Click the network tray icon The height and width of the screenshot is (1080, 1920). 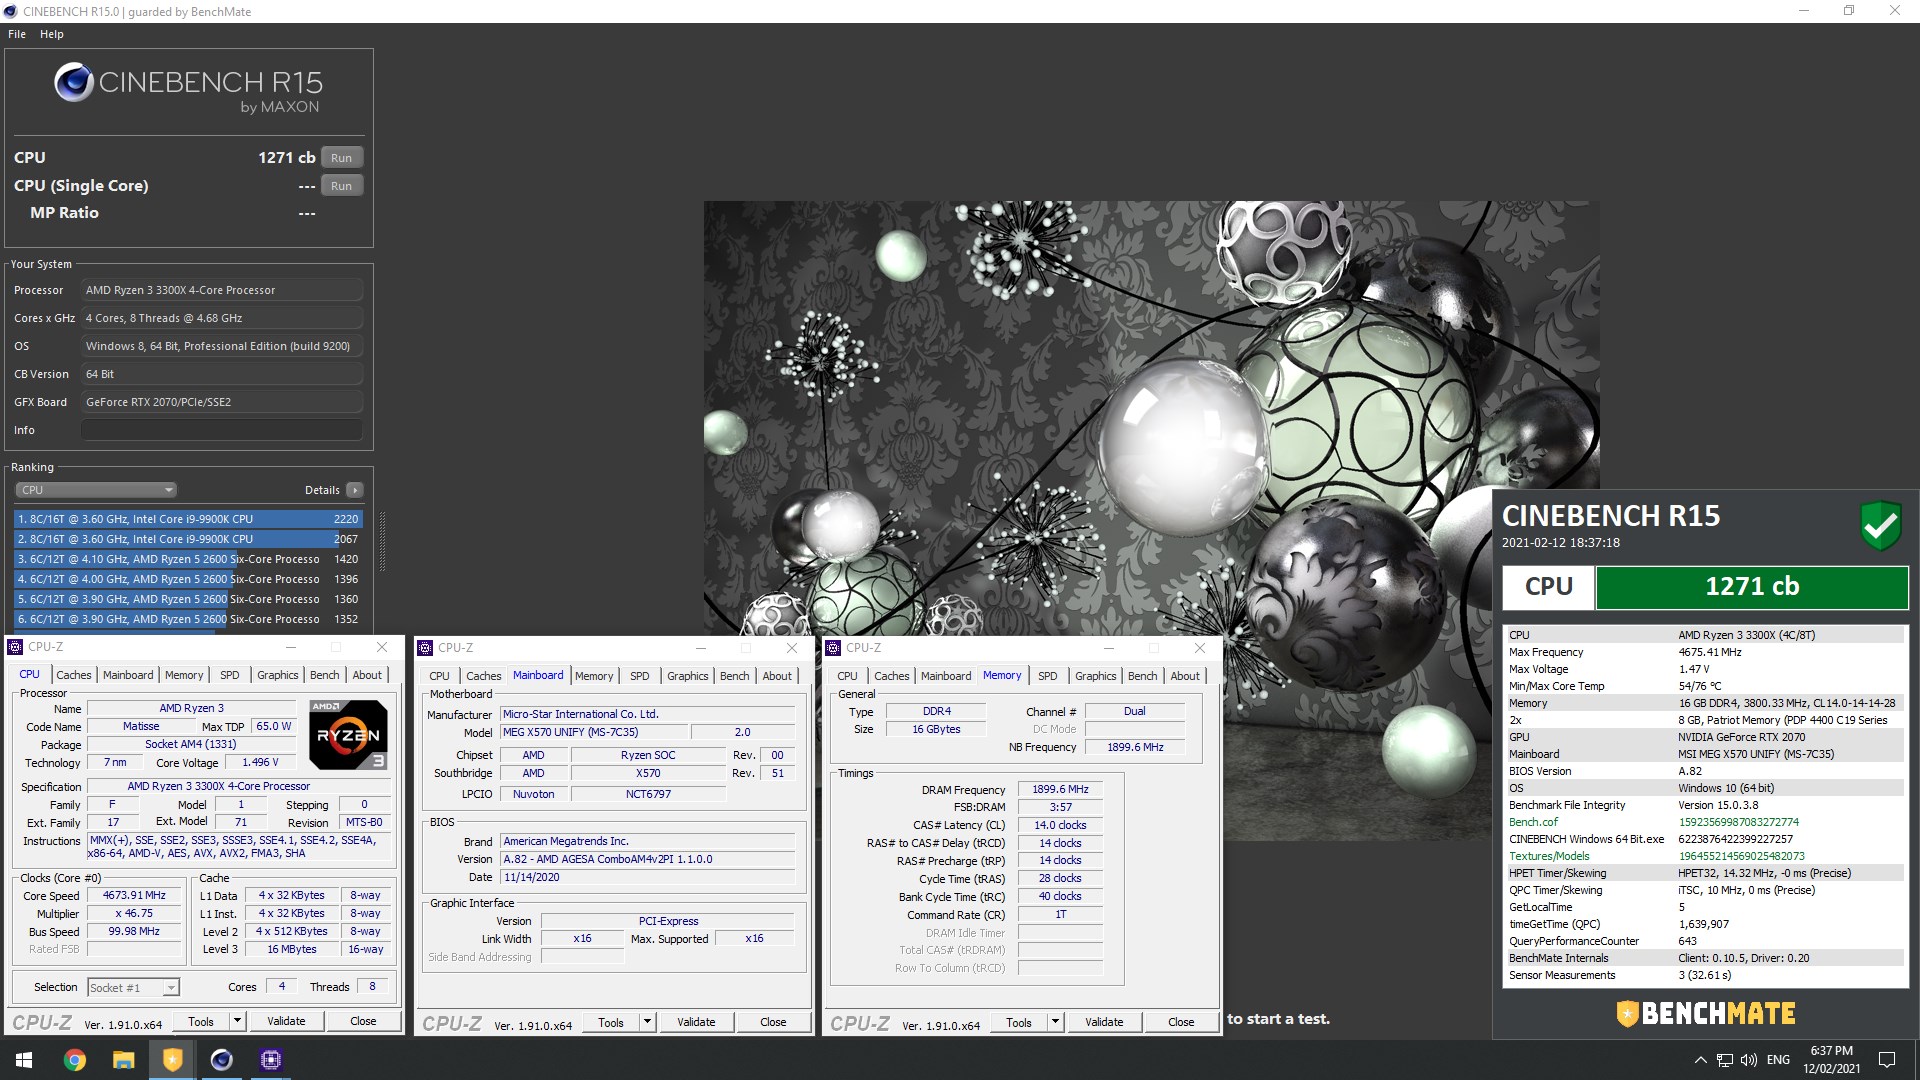click(1725, 1060)
